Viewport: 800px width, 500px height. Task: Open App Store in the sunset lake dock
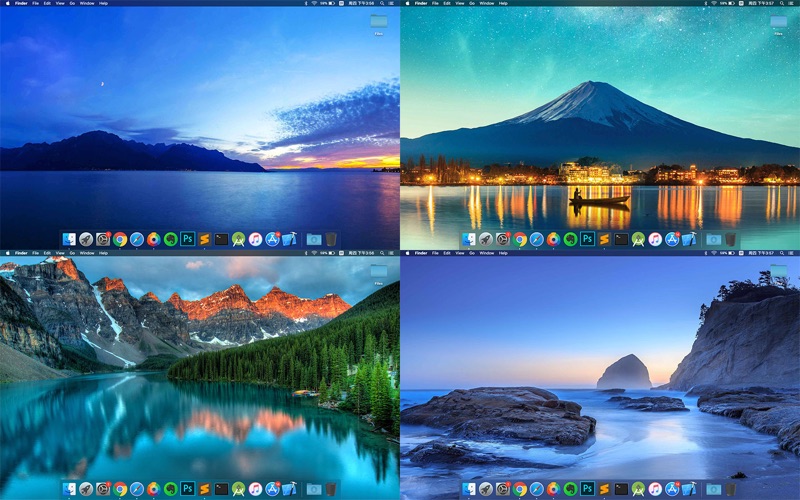click(x=272, y=239)
